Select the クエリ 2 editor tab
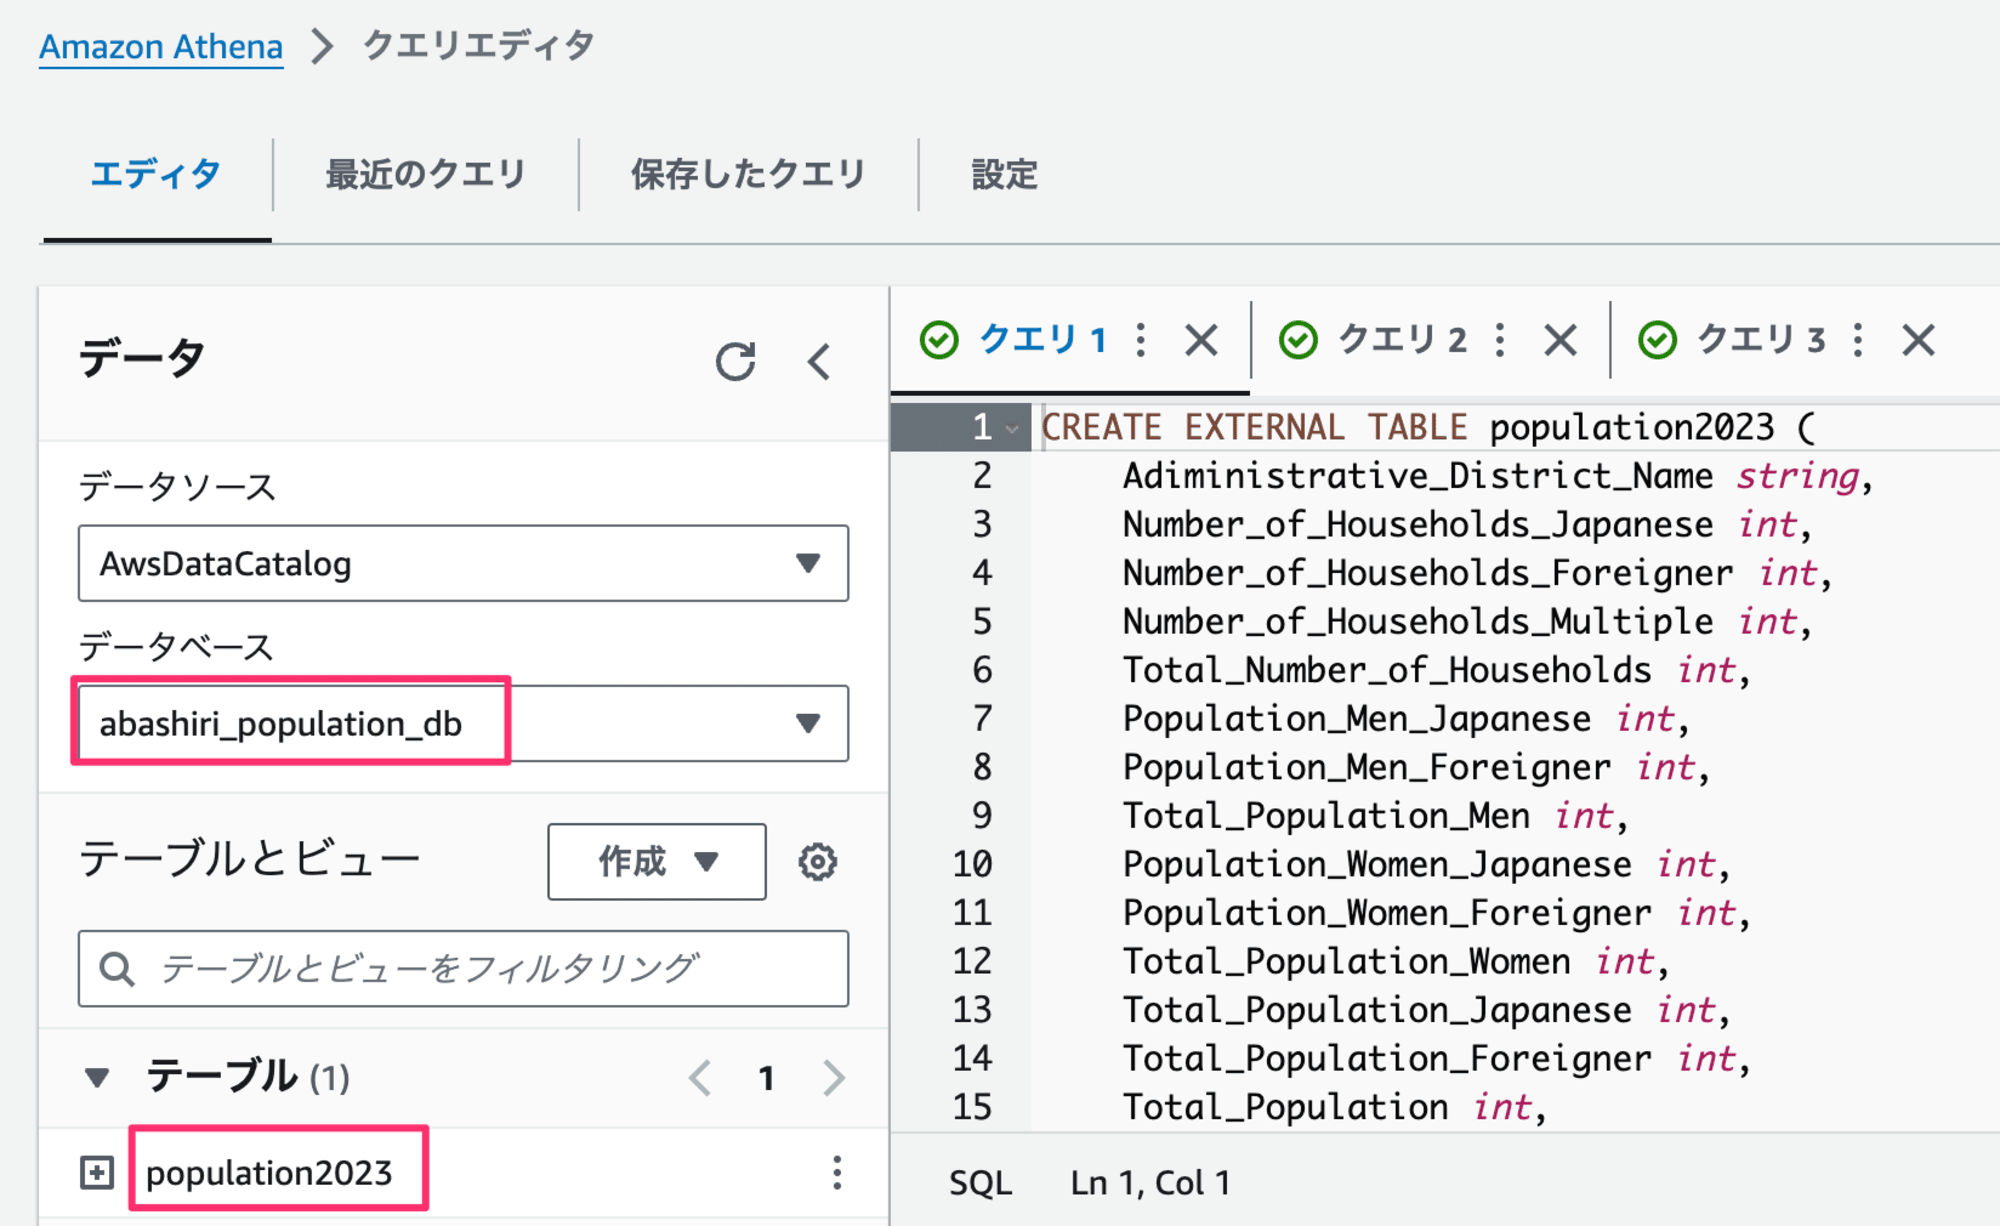The height and width of the screenshot is (1226, 2000). [x=1402, y=340]
